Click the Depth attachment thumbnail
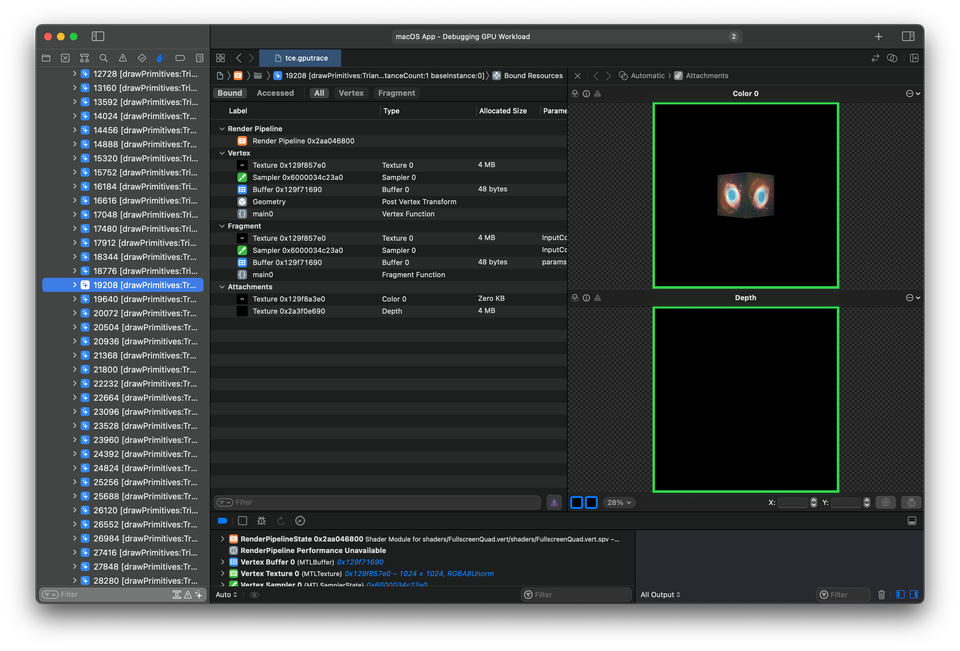960x651 pixels. click(745, 399)
